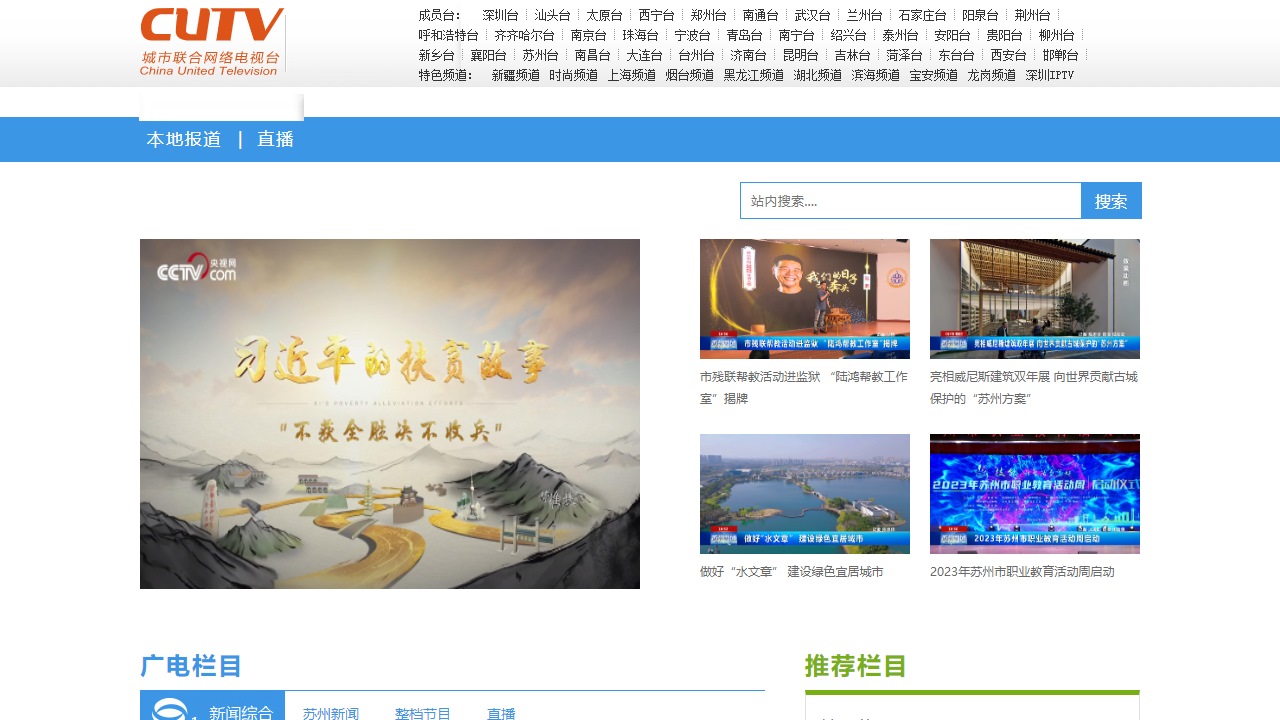Visit the 呼和浩特台 link
This screenshot has height=720, width=1280.
tap(449, 35)
